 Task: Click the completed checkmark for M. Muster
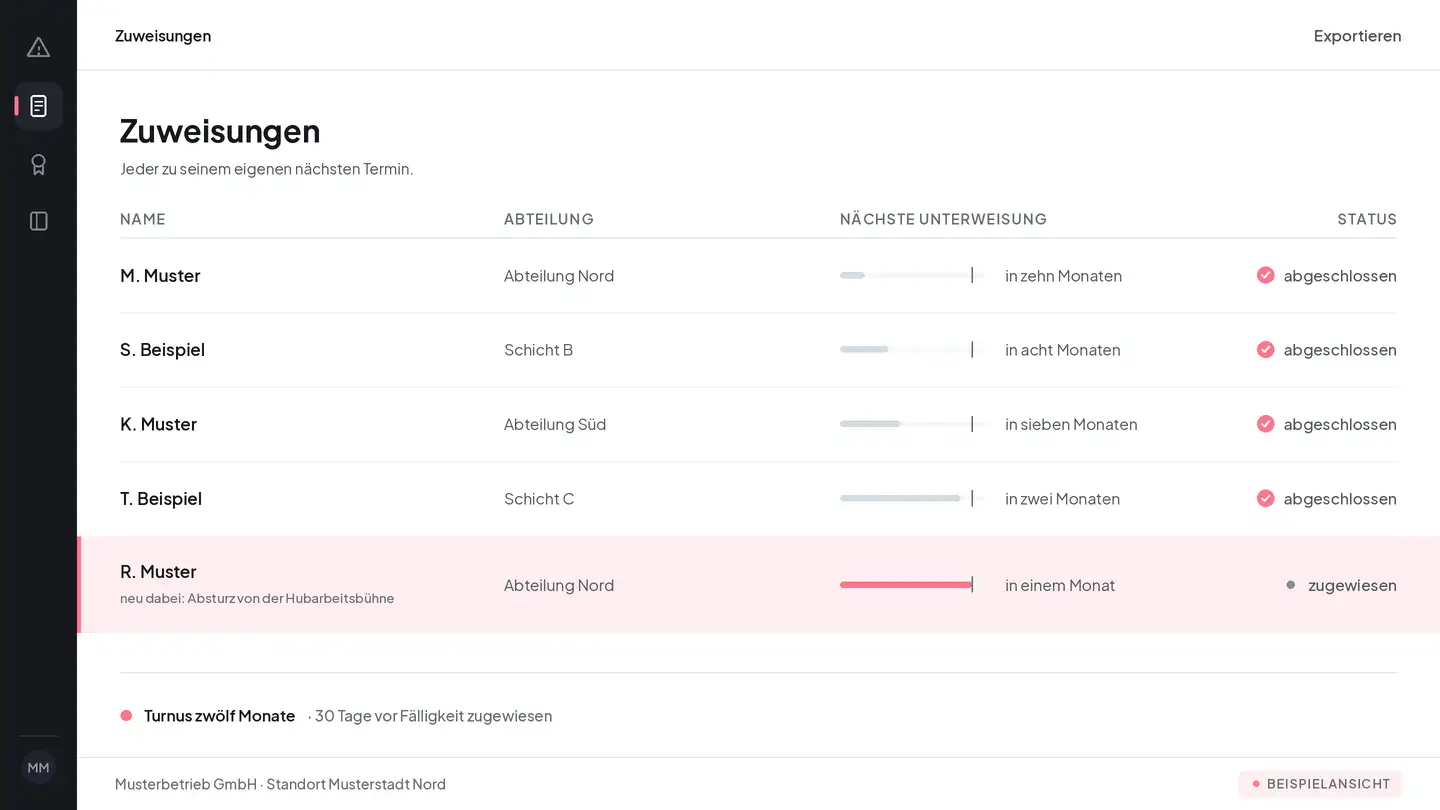[x=1265, y=275]
